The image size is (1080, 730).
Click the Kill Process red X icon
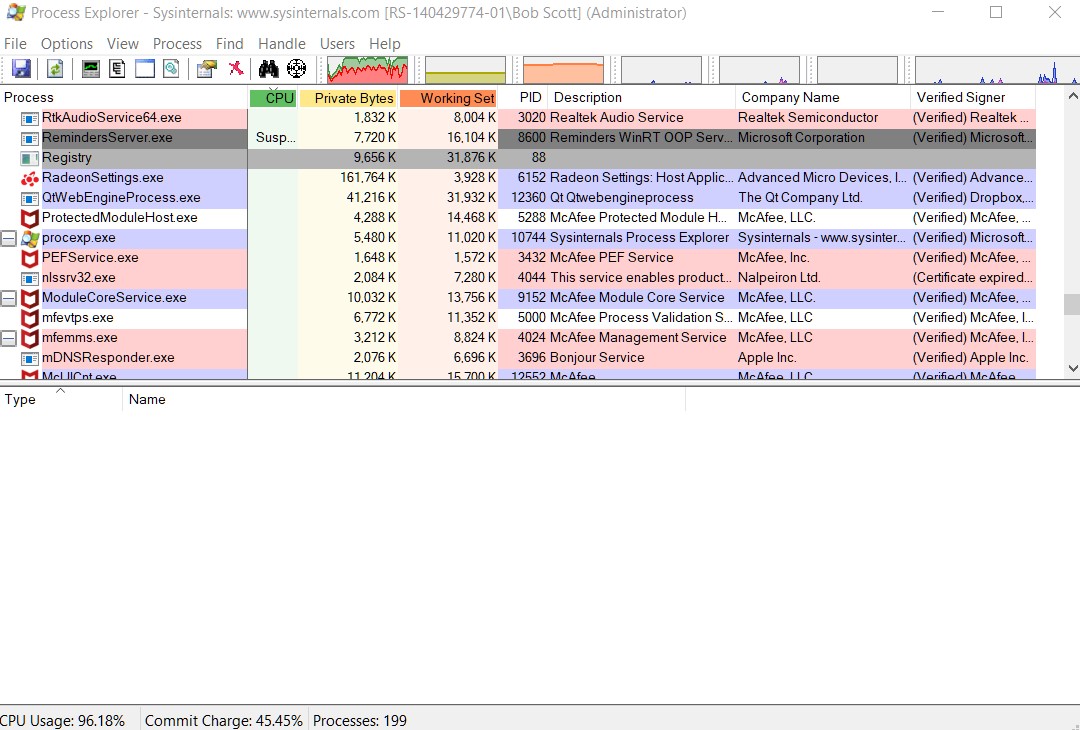click(x=236, y=69)
